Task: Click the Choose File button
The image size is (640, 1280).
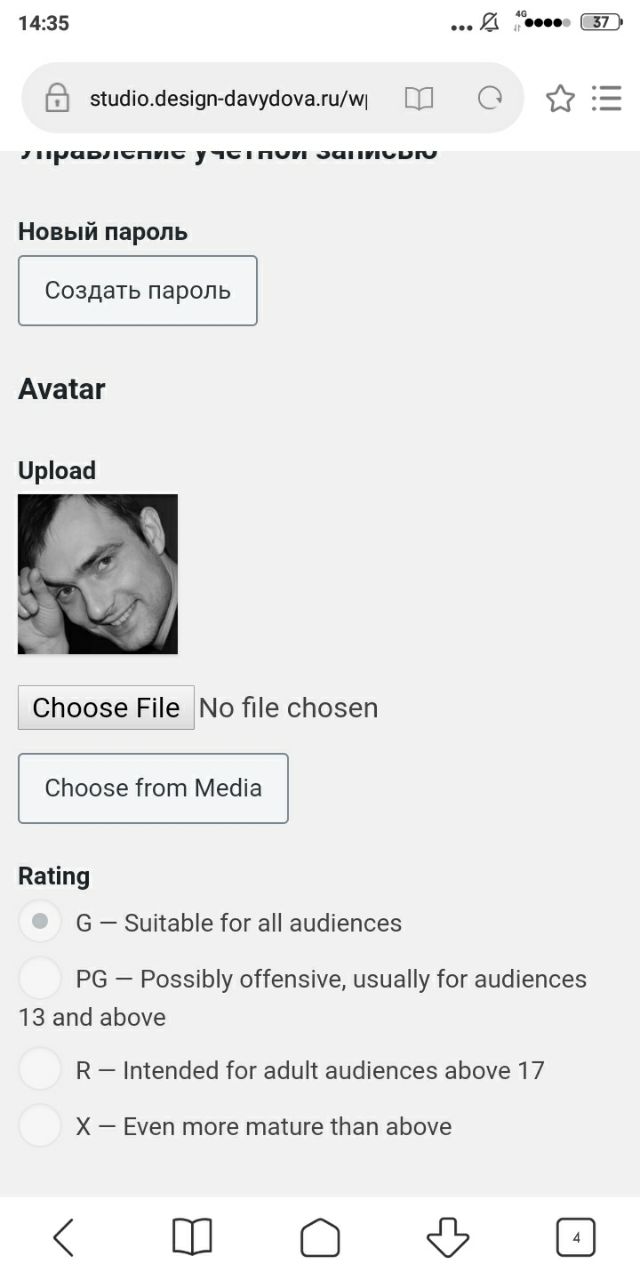Action: tap(106, 707)
